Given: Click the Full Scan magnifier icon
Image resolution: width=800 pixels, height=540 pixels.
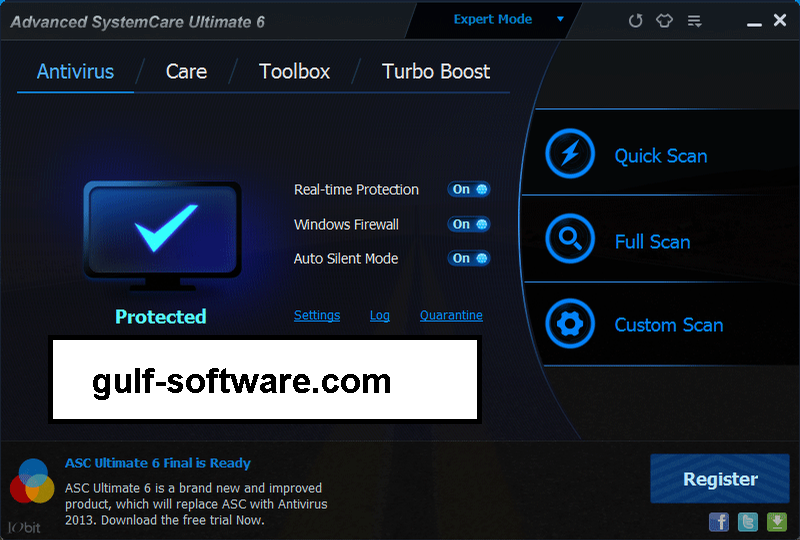Looking at the screenshot, I should point(570,238).
